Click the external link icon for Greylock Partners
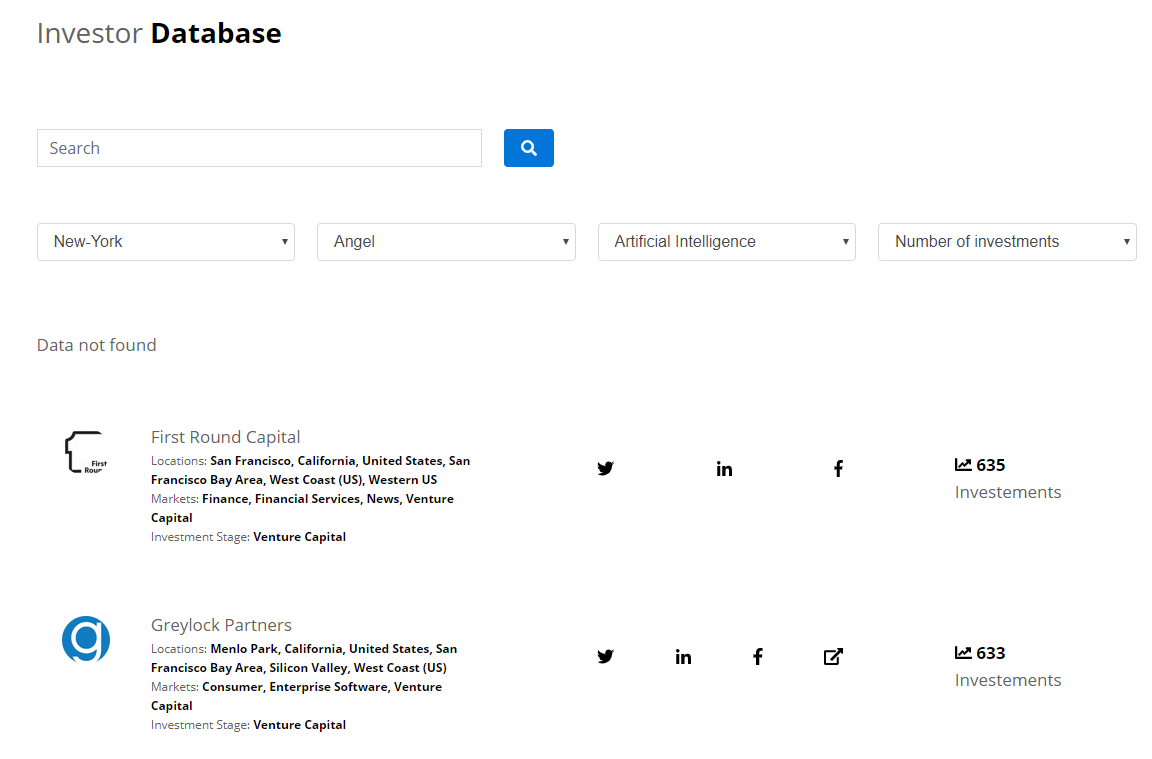The image size is (1152, 759). click(833, 656)
